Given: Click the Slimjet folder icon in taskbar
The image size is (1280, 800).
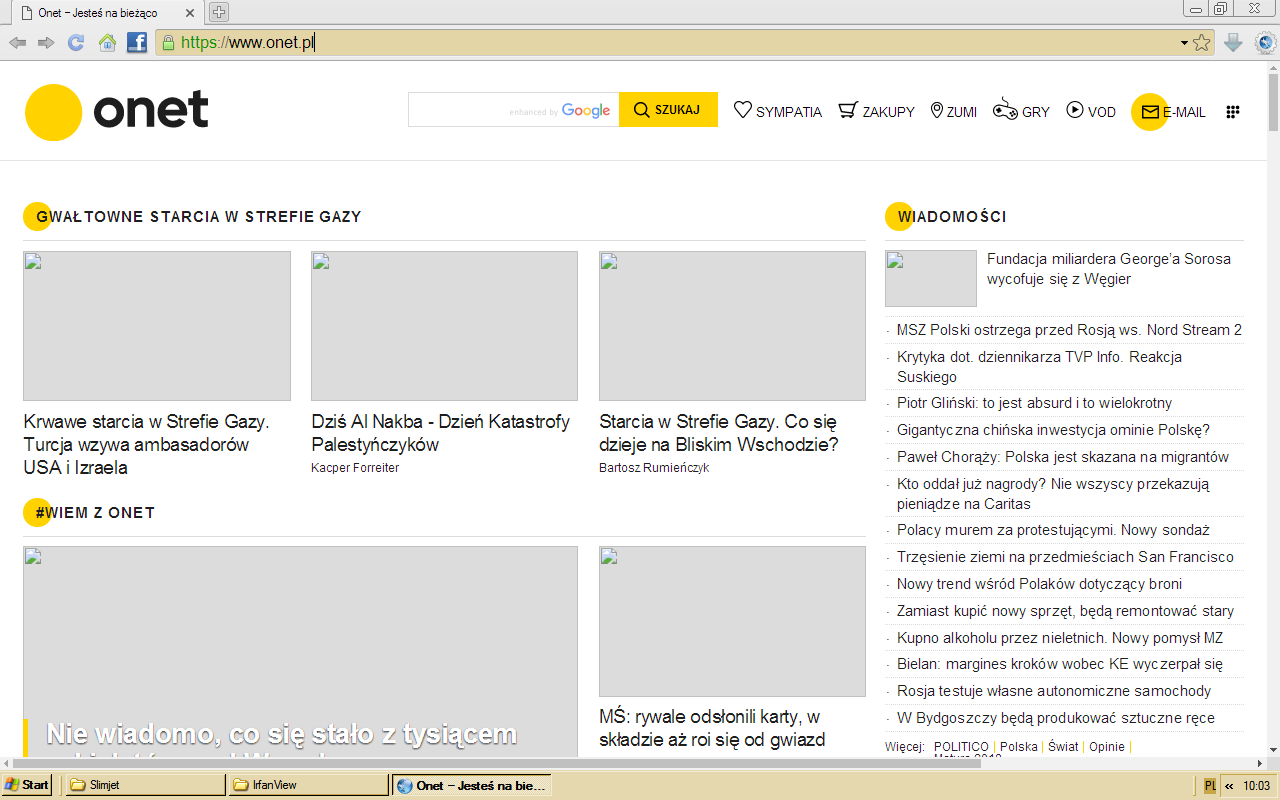Looking at the screenshot, I should pyautogui.click(x=77, y=785).
